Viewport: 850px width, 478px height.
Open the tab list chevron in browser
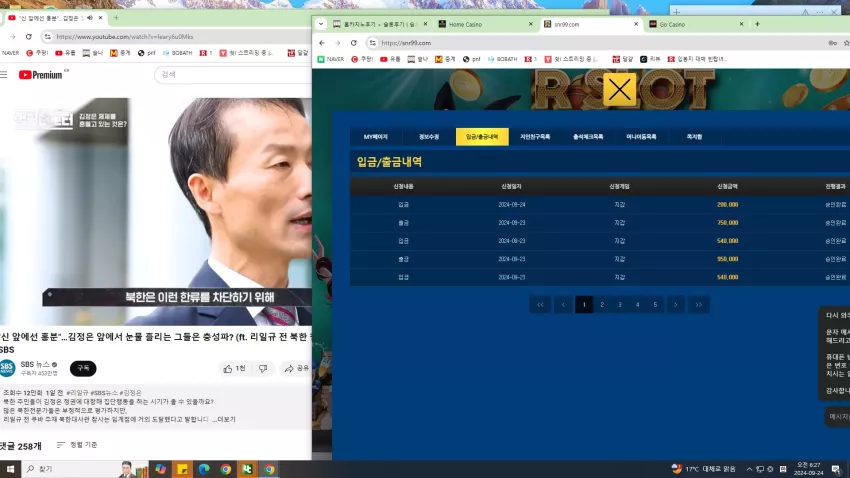click(321, 24)
